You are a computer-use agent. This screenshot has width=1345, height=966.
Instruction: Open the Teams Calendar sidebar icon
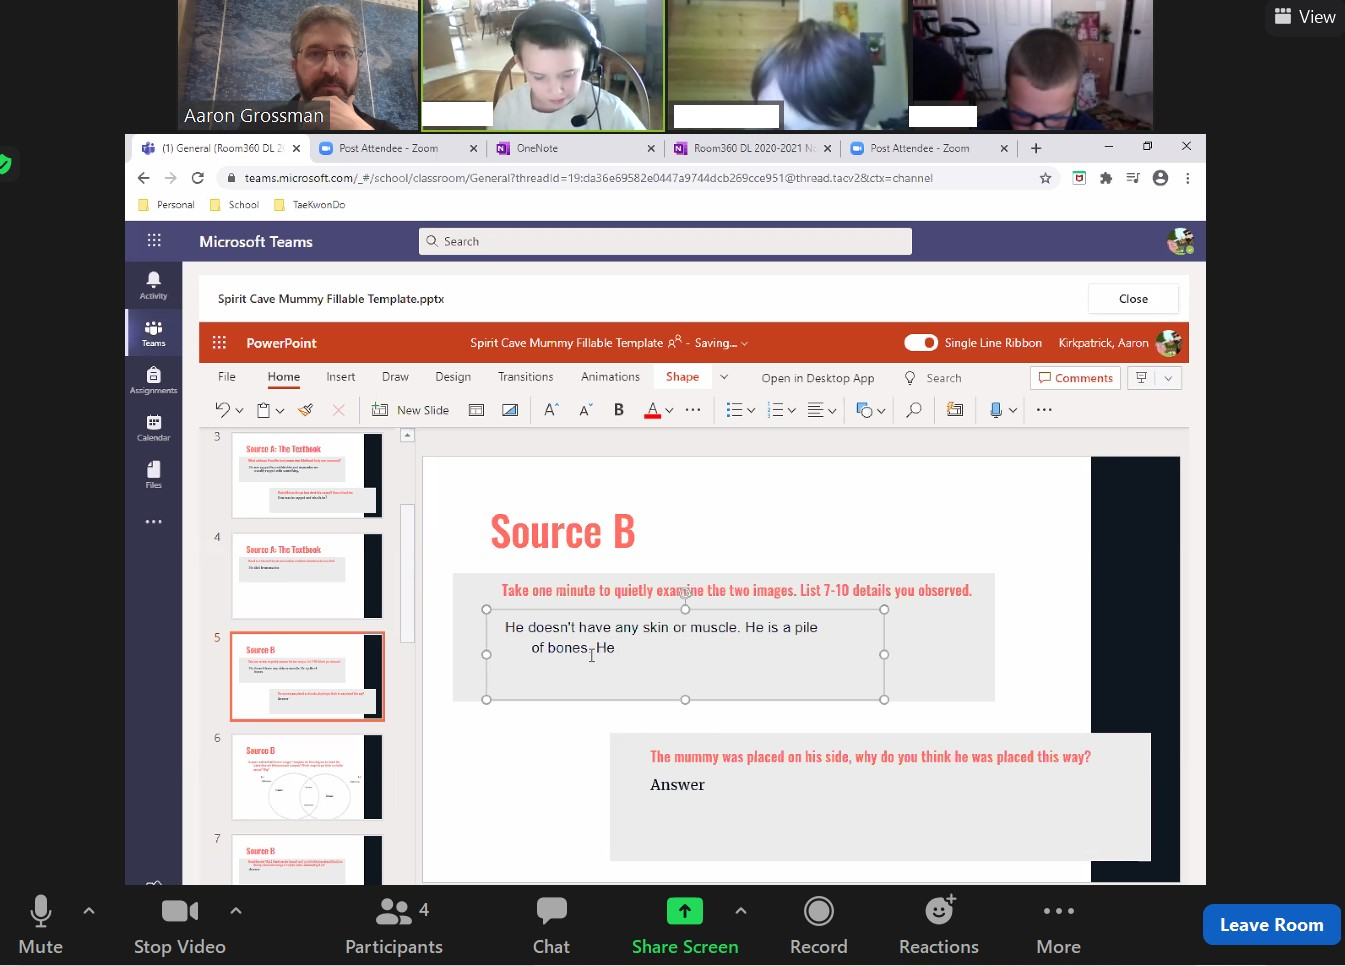pos(153,428)
